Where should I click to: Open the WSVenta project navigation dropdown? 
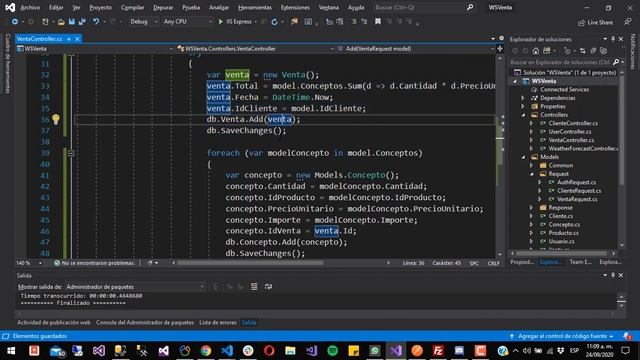(95, 49)
